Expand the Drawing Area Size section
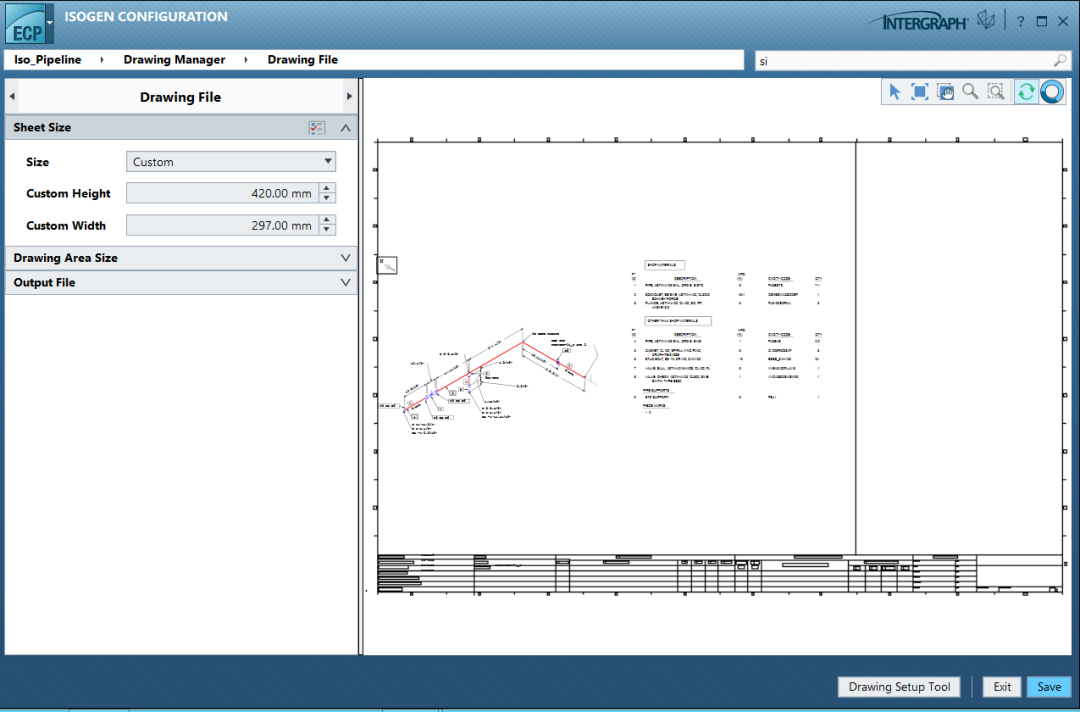Image resolution: width=1080 pixels, height=712 pixels. pyautogui.click(x=345, y=258)
